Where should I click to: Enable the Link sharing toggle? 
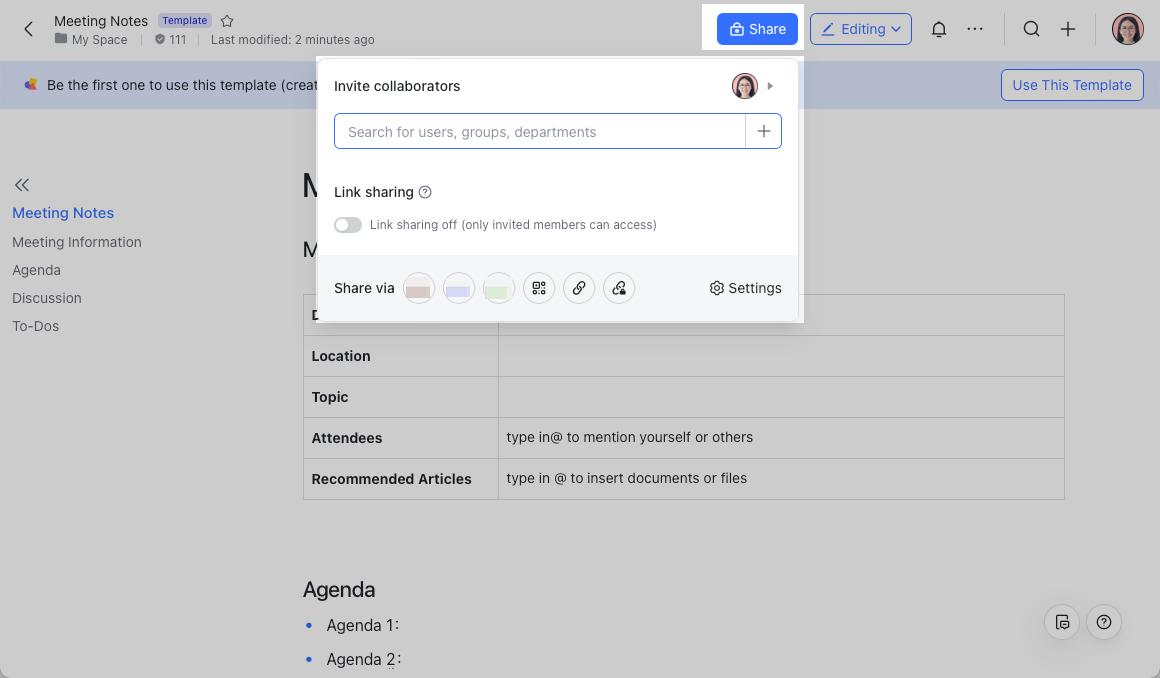(348, 225)
